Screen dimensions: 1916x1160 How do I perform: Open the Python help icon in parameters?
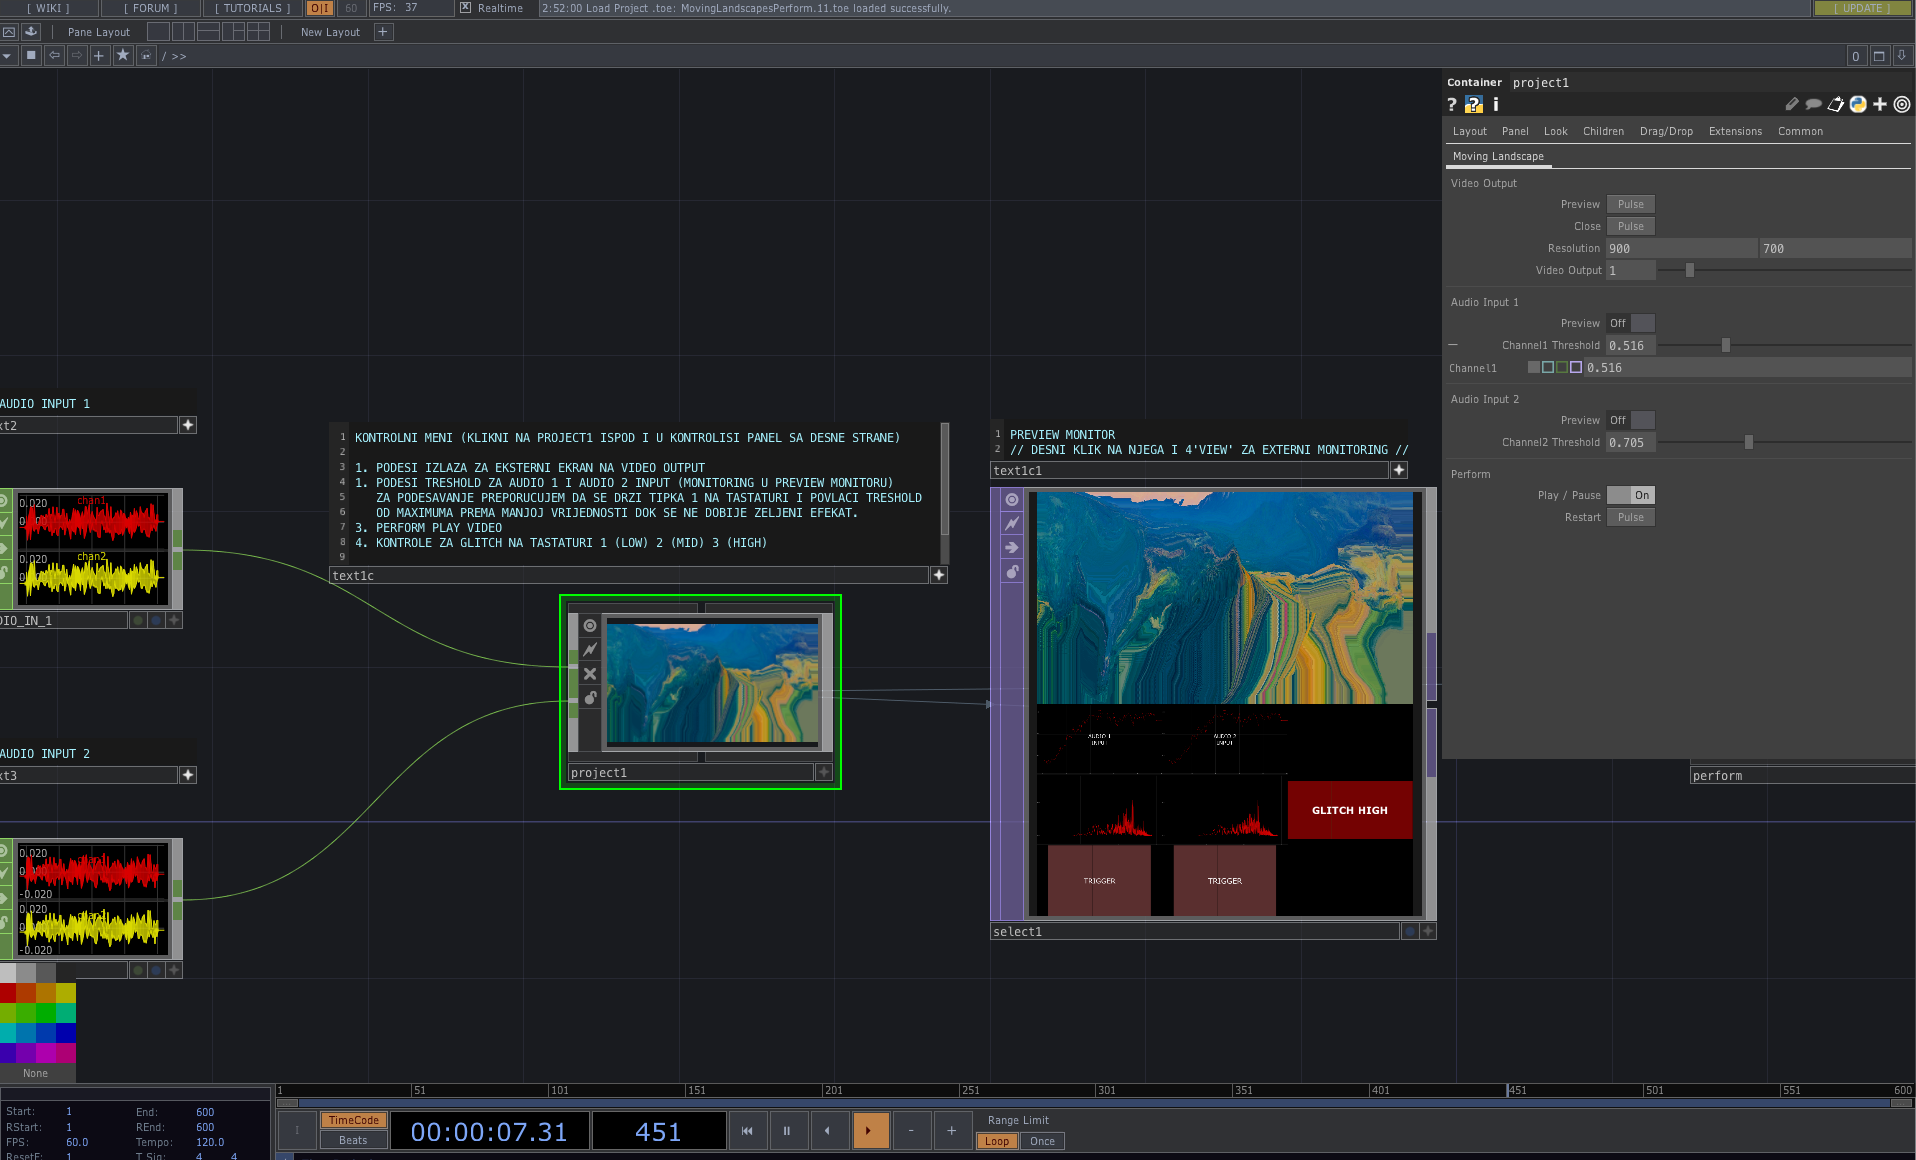1473,104
